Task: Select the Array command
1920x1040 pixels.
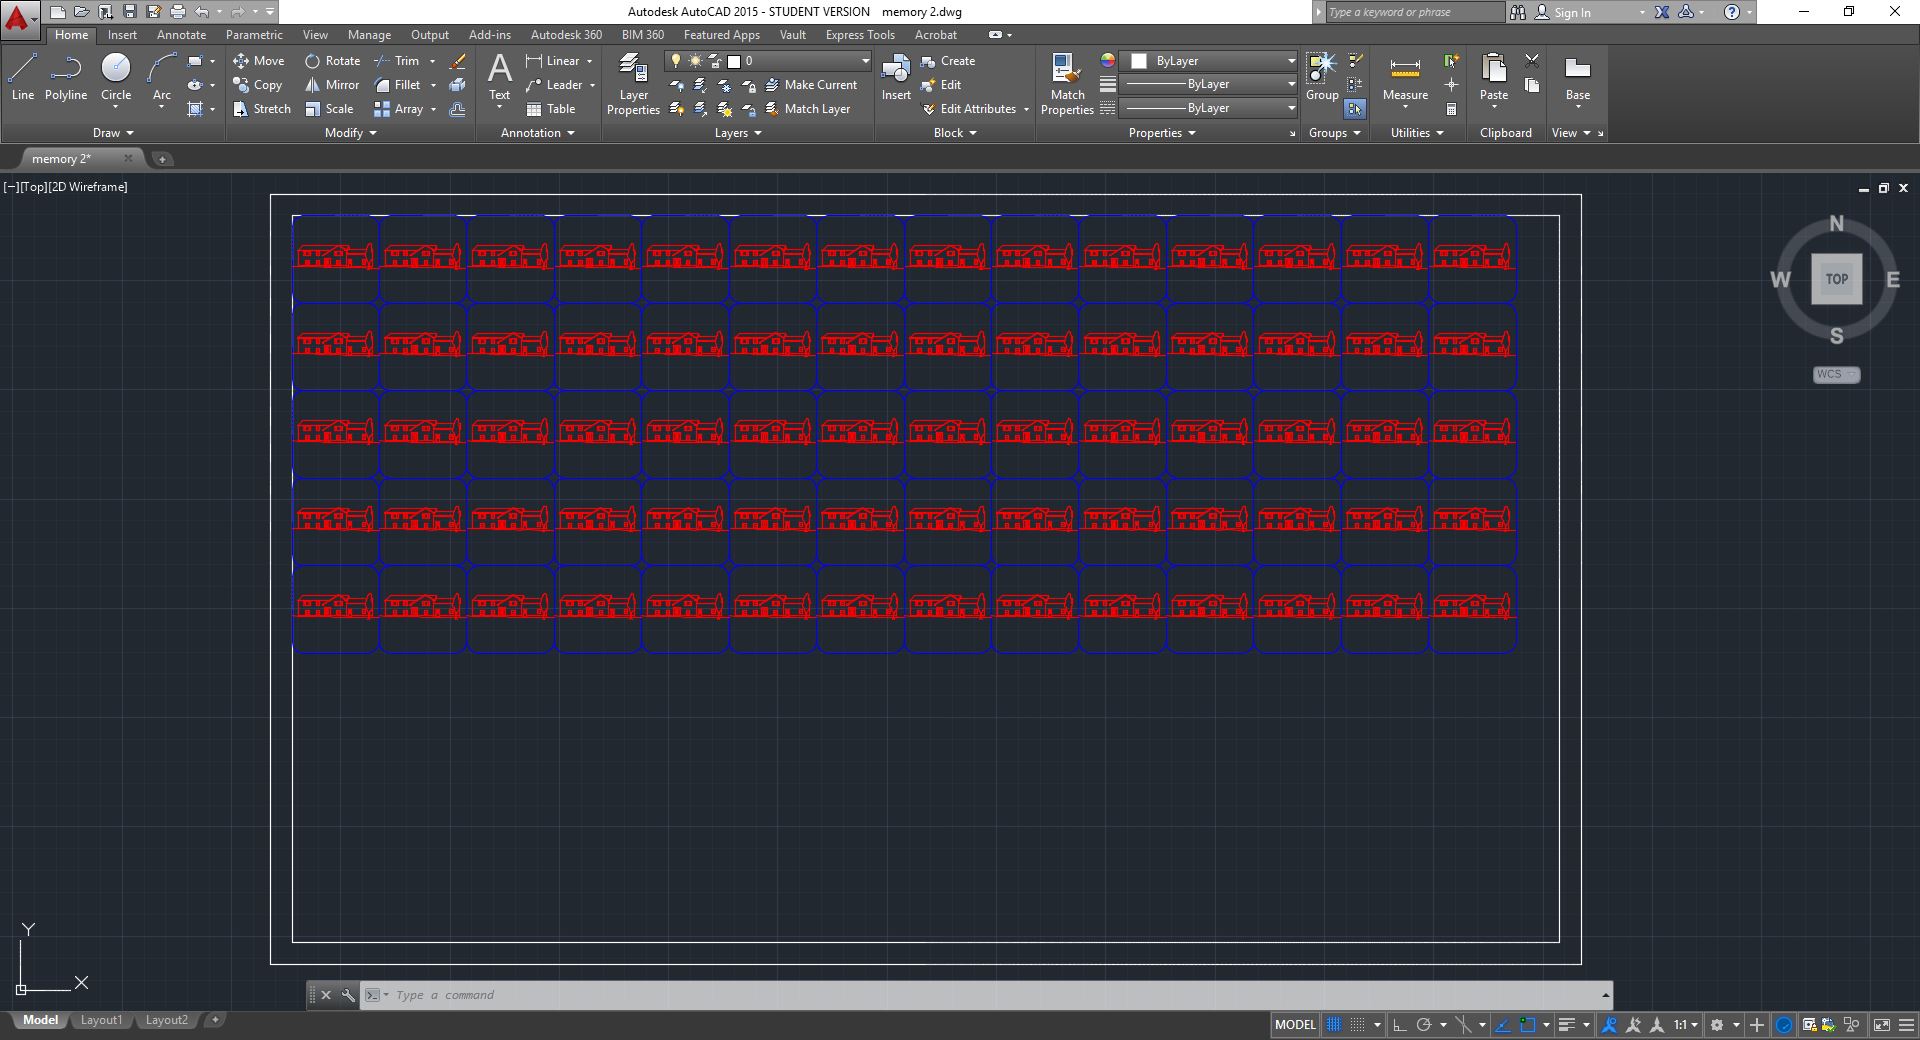Action: tap(399, 109)
